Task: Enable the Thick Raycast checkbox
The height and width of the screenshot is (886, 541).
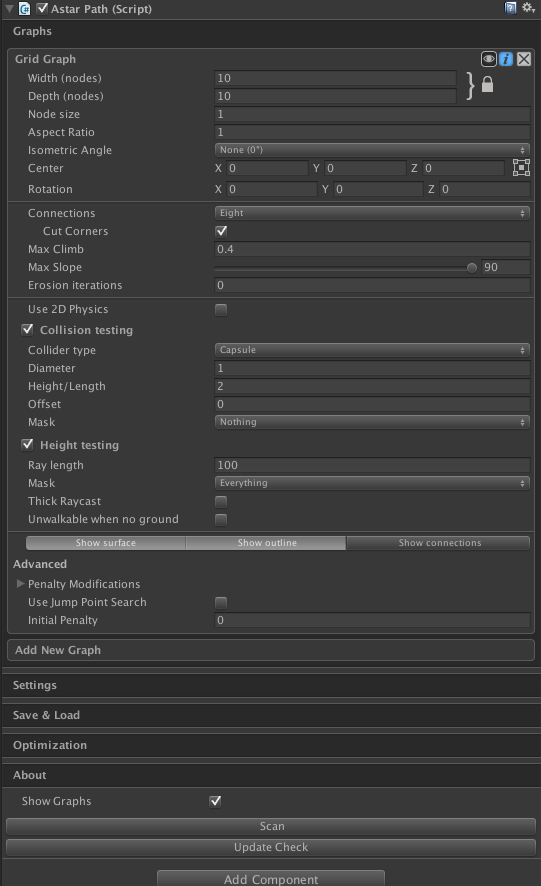Action: coord(221,502)
